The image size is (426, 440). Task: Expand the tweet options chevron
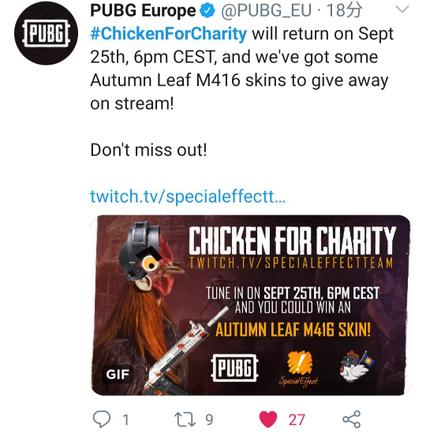[402, 9]
